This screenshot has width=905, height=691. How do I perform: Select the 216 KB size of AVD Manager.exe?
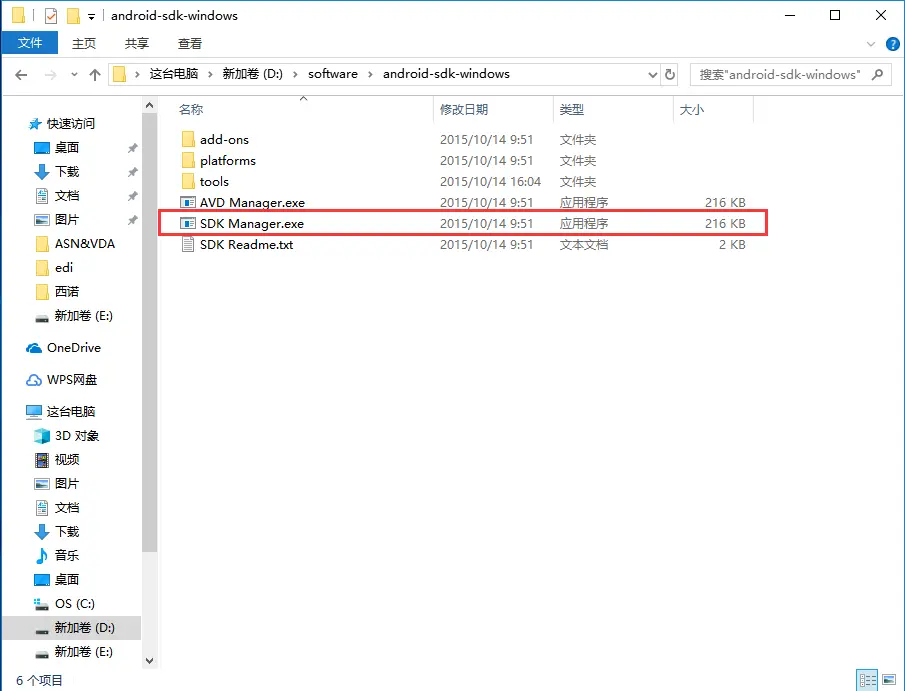click(725, 203)
